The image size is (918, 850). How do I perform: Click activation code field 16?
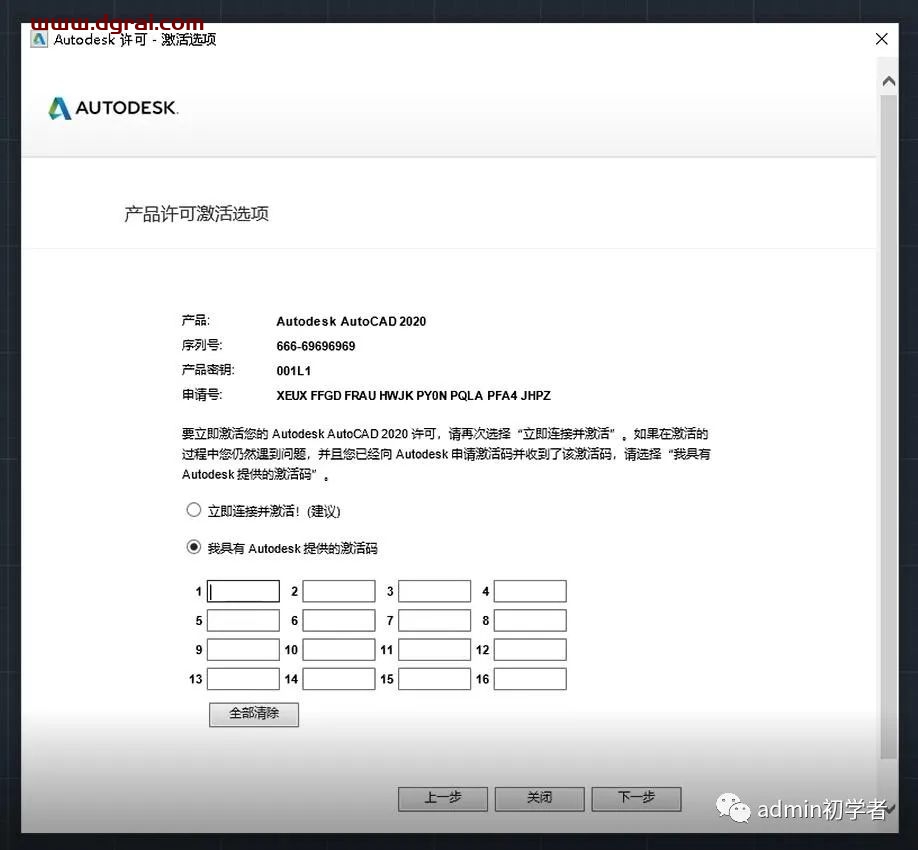point(530,679)
